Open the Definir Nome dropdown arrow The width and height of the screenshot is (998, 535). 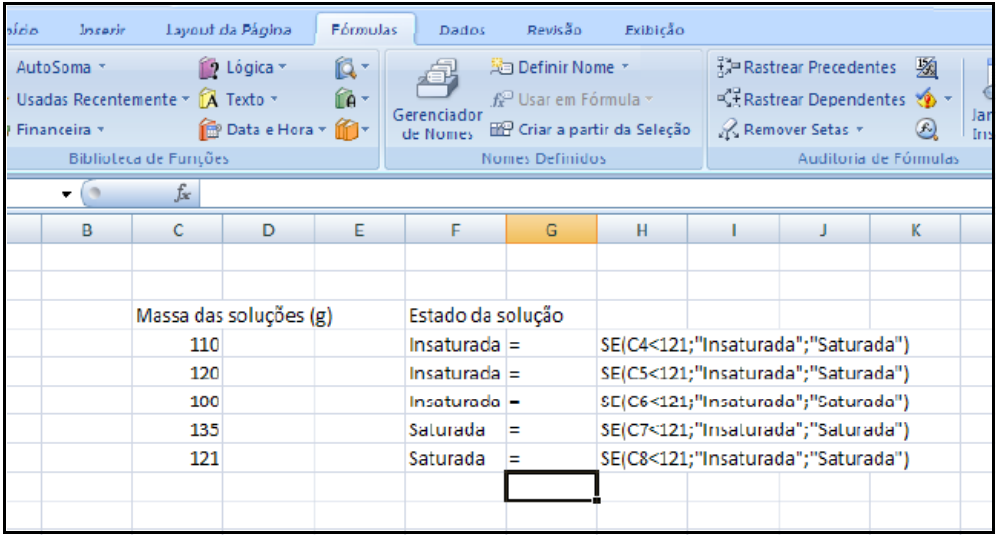coord(626,68)
